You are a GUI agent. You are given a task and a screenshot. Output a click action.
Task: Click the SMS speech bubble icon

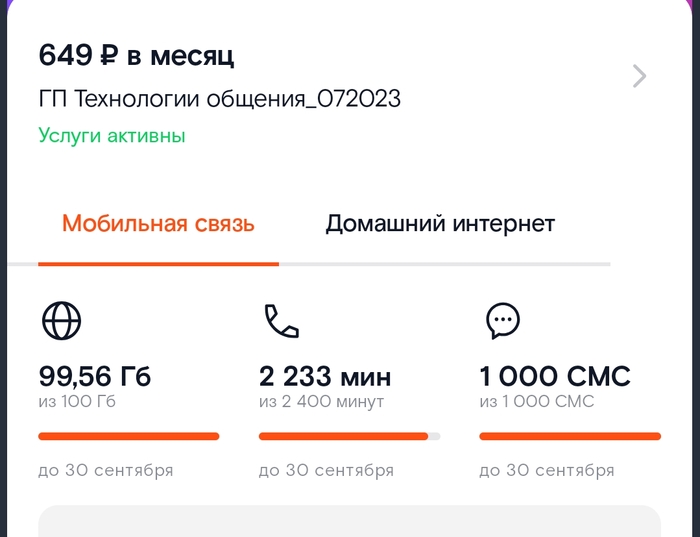click(x=502, y=320)
